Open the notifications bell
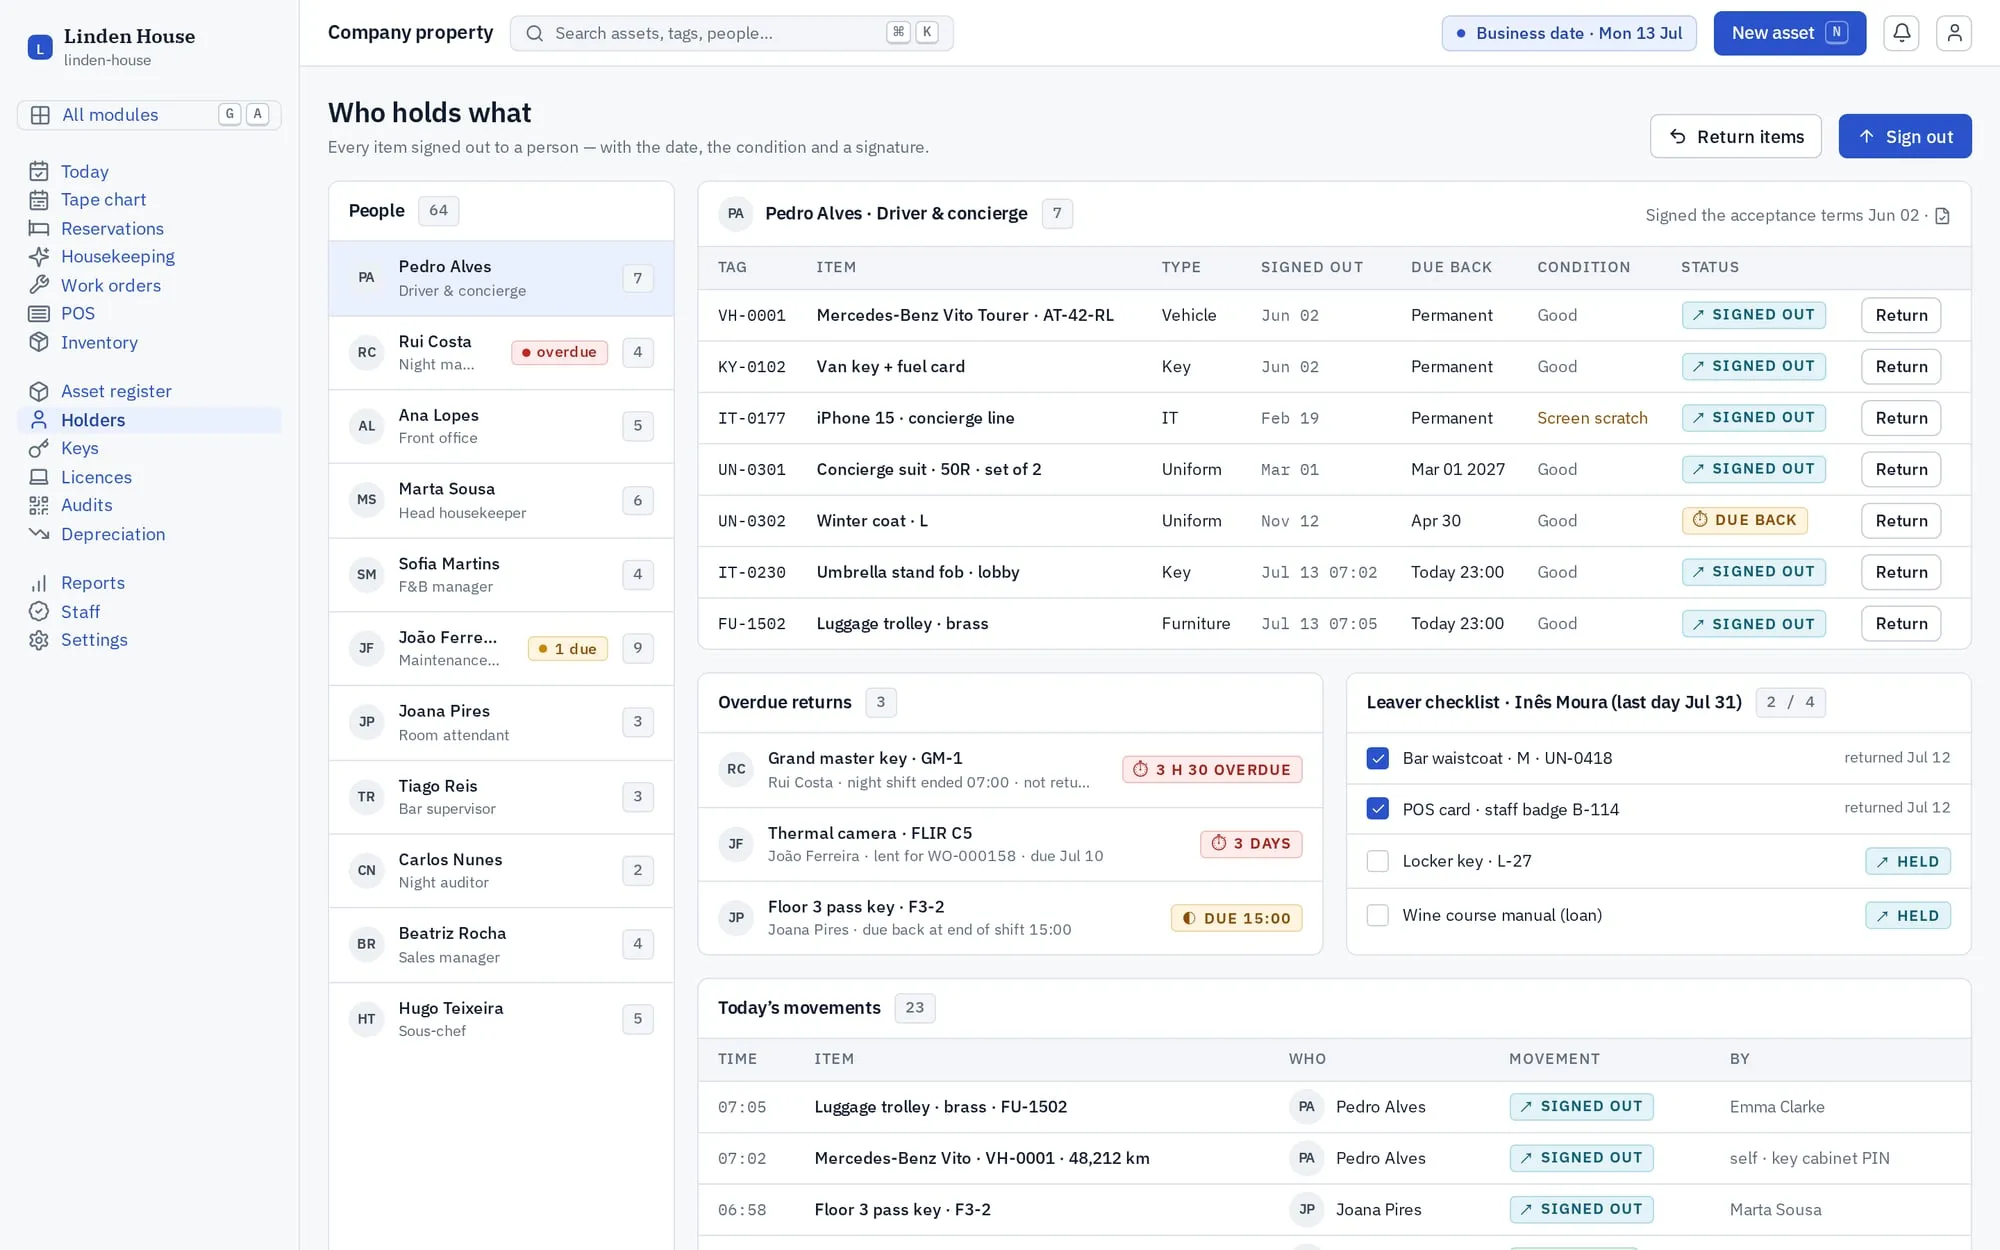 pos(1901,33)
